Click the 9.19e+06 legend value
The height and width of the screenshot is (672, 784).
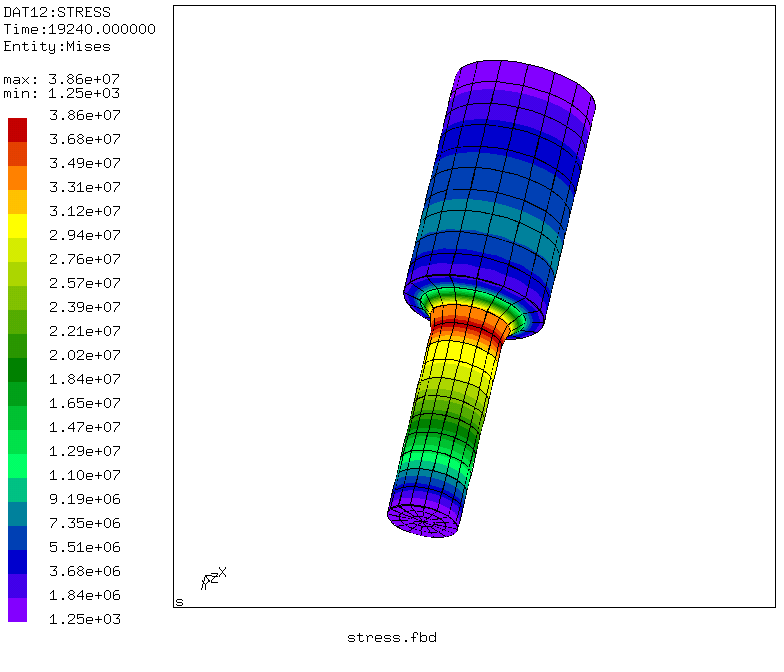click(x=85, y=499)
